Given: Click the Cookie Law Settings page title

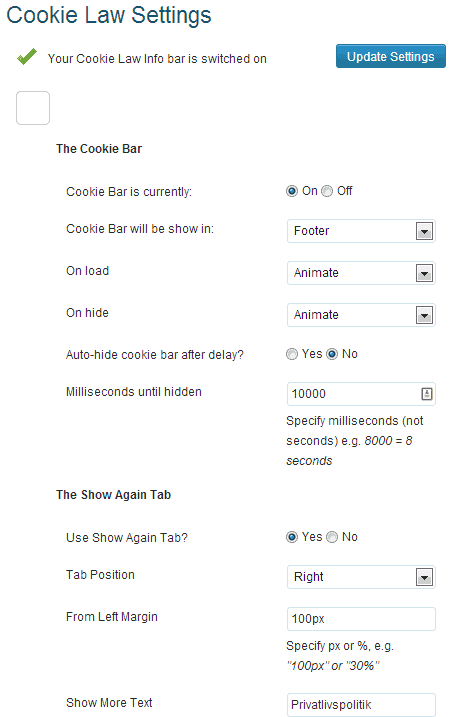Looking at the screenshot, I should pos(109,15).
